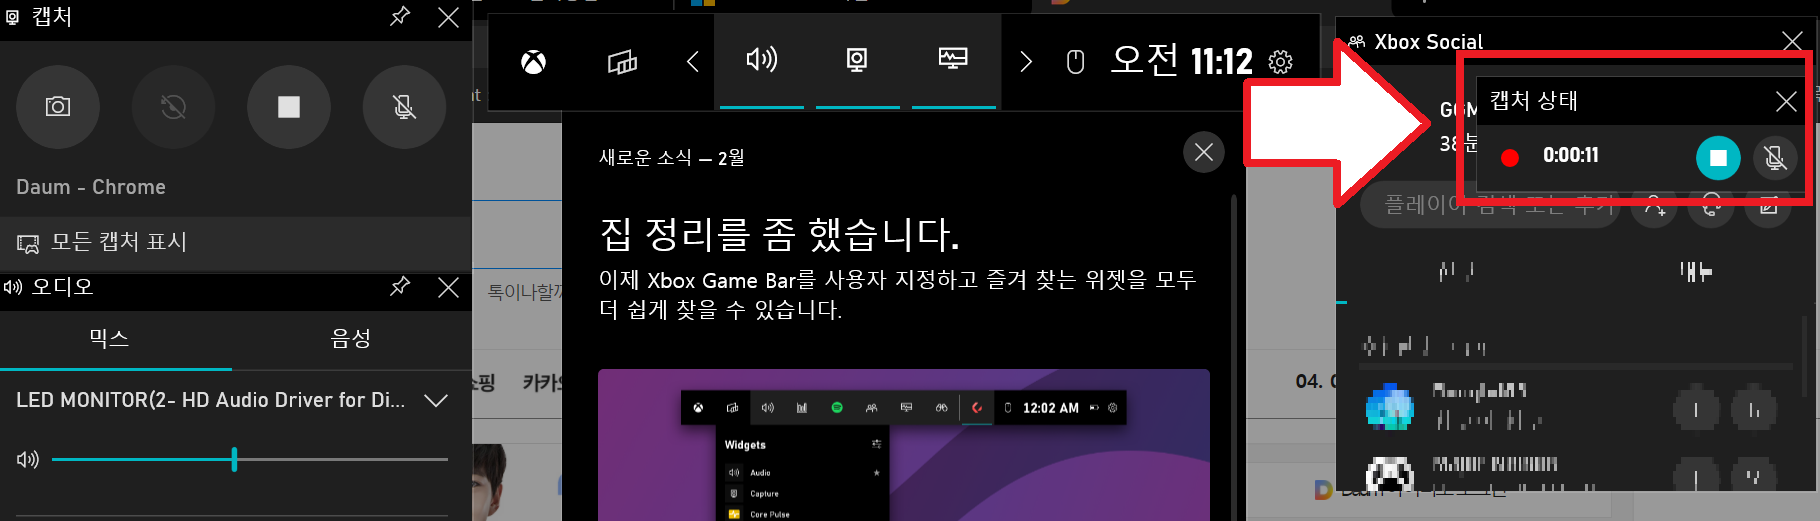This screenshot has height=521, width=1820.
Task: Stop recording in the 캡처 widget
Action: point(289,107)
